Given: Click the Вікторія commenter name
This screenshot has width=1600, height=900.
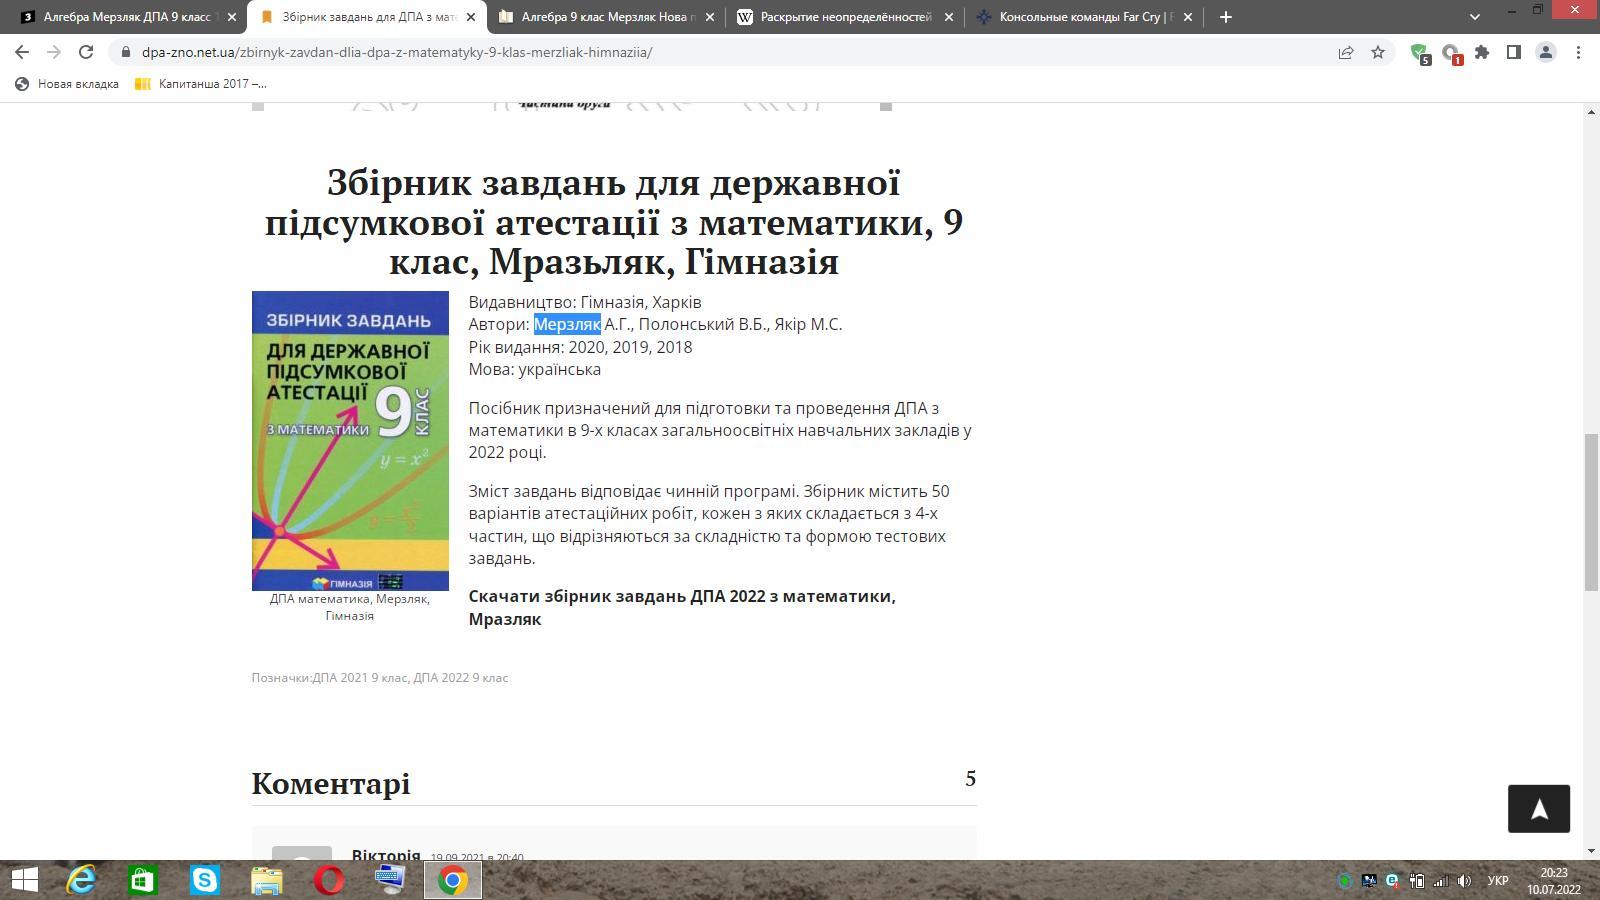Looking at the screenshot, I should [386, 855].
